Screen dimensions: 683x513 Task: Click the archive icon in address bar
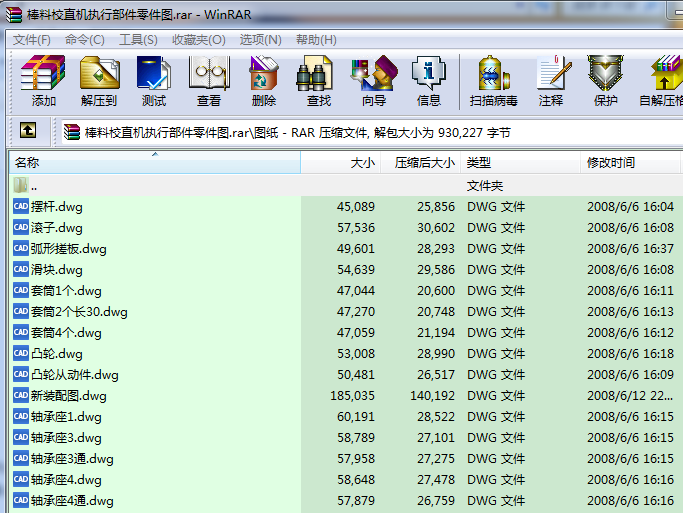pos(72,132)
